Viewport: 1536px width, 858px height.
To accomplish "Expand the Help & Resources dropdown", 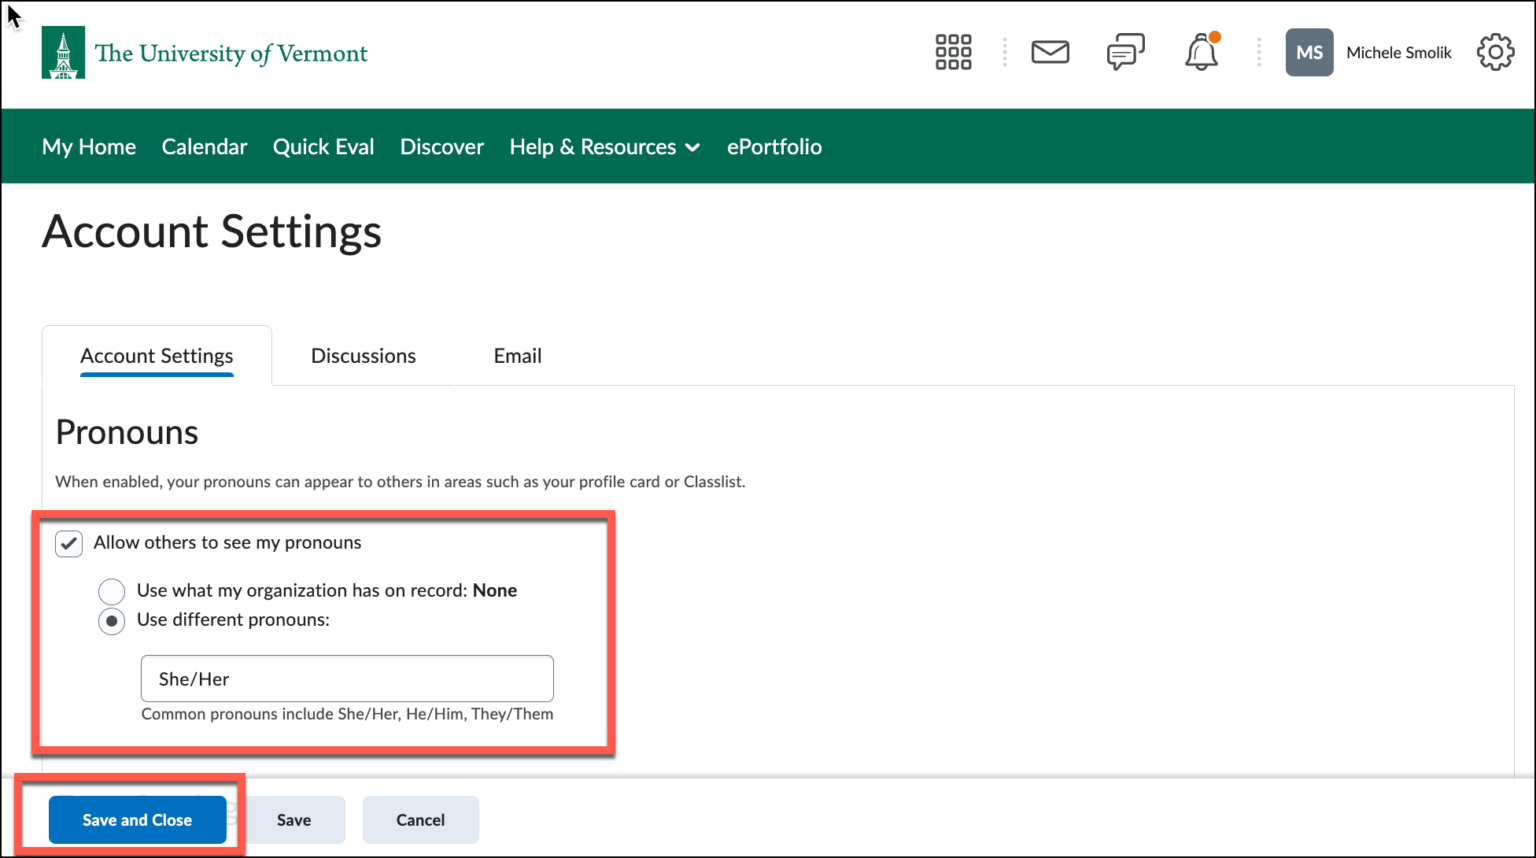I will (604, 146).
